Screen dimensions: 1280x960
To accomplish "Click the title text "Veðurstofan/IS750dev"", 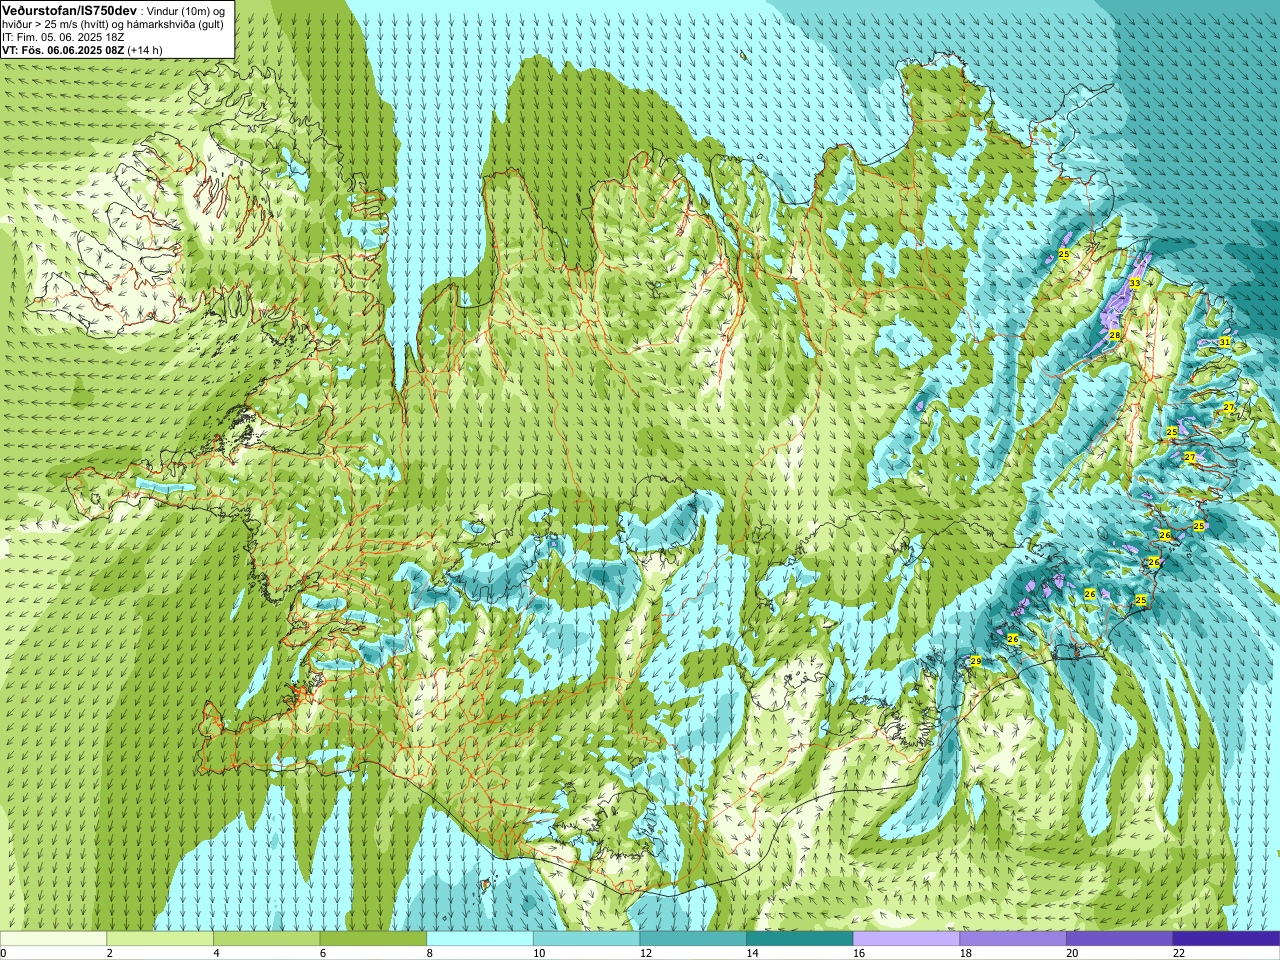I will [70, 9].
